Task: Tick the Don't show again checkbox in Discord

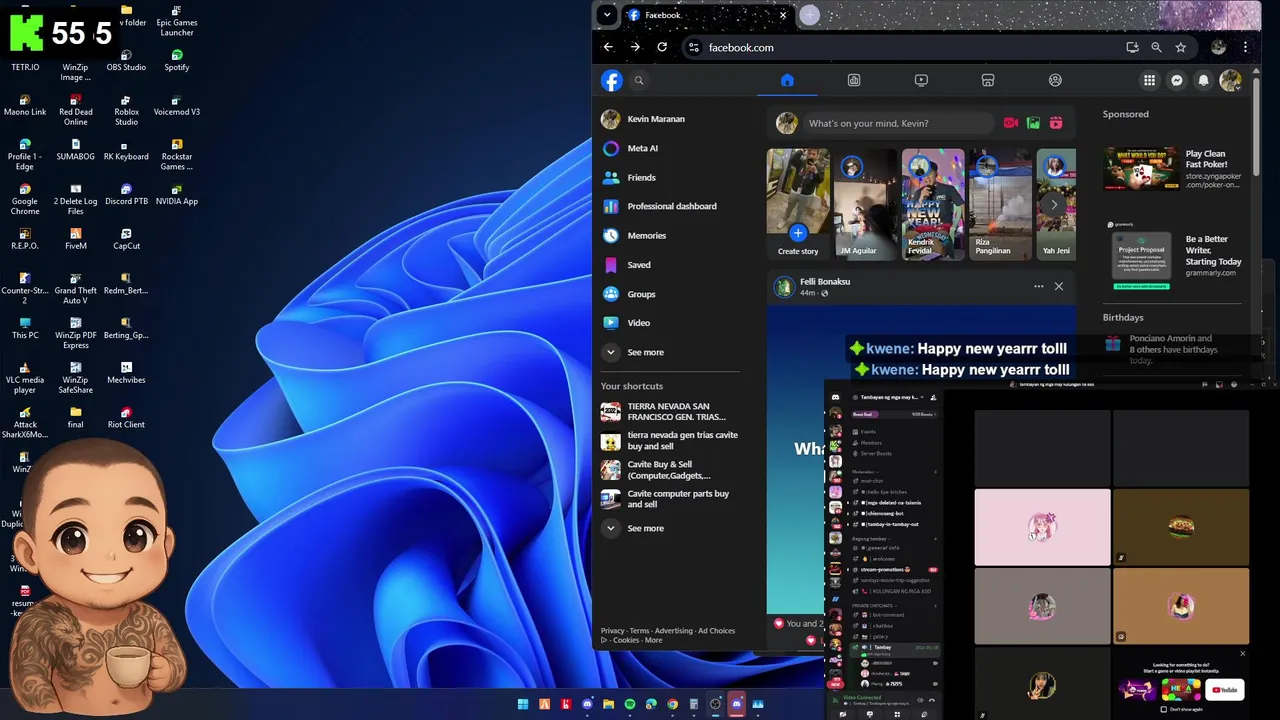Action: [1164, 709]
